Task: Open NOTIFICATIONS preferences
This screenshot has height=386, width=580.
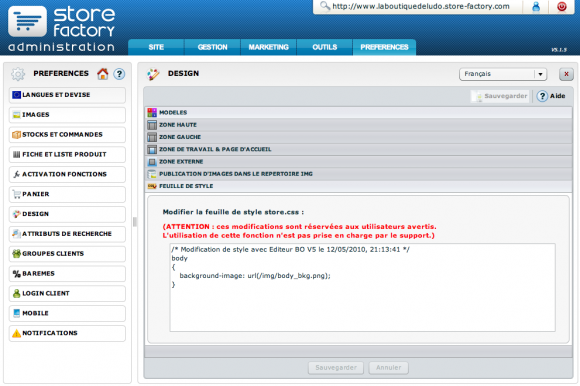Action: click(67, 333)
